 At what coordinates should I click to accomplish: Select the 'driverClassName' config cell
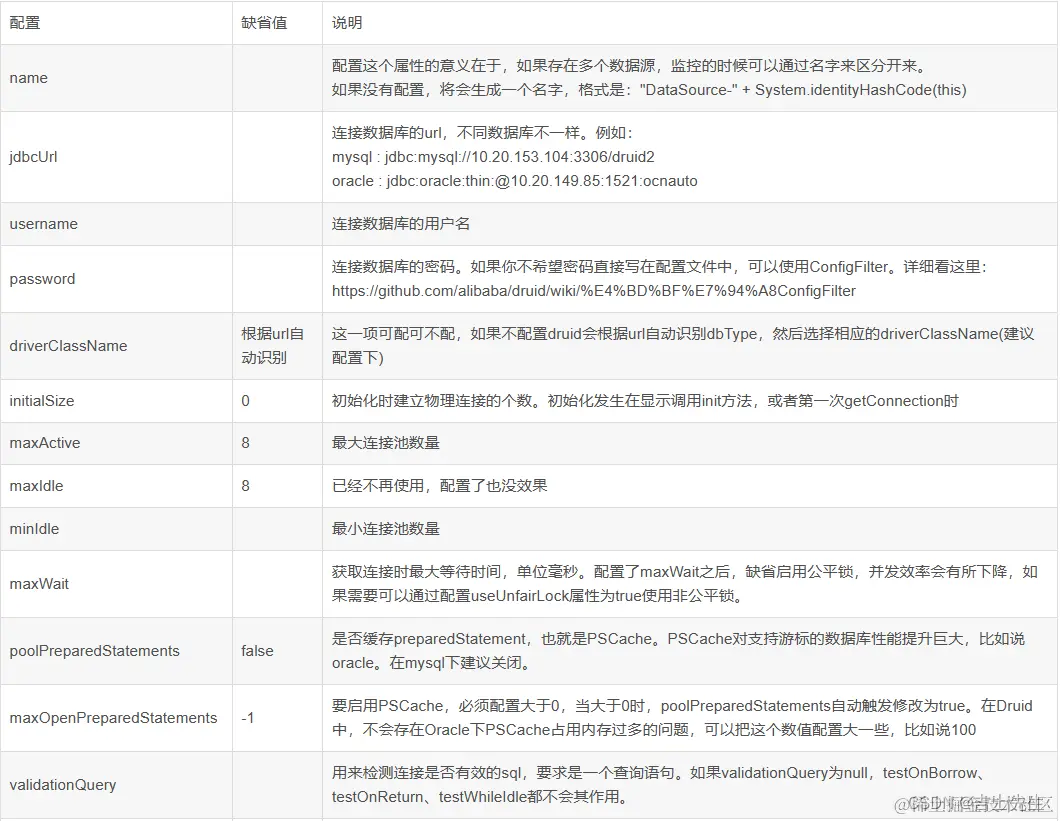tap(116, 346)
